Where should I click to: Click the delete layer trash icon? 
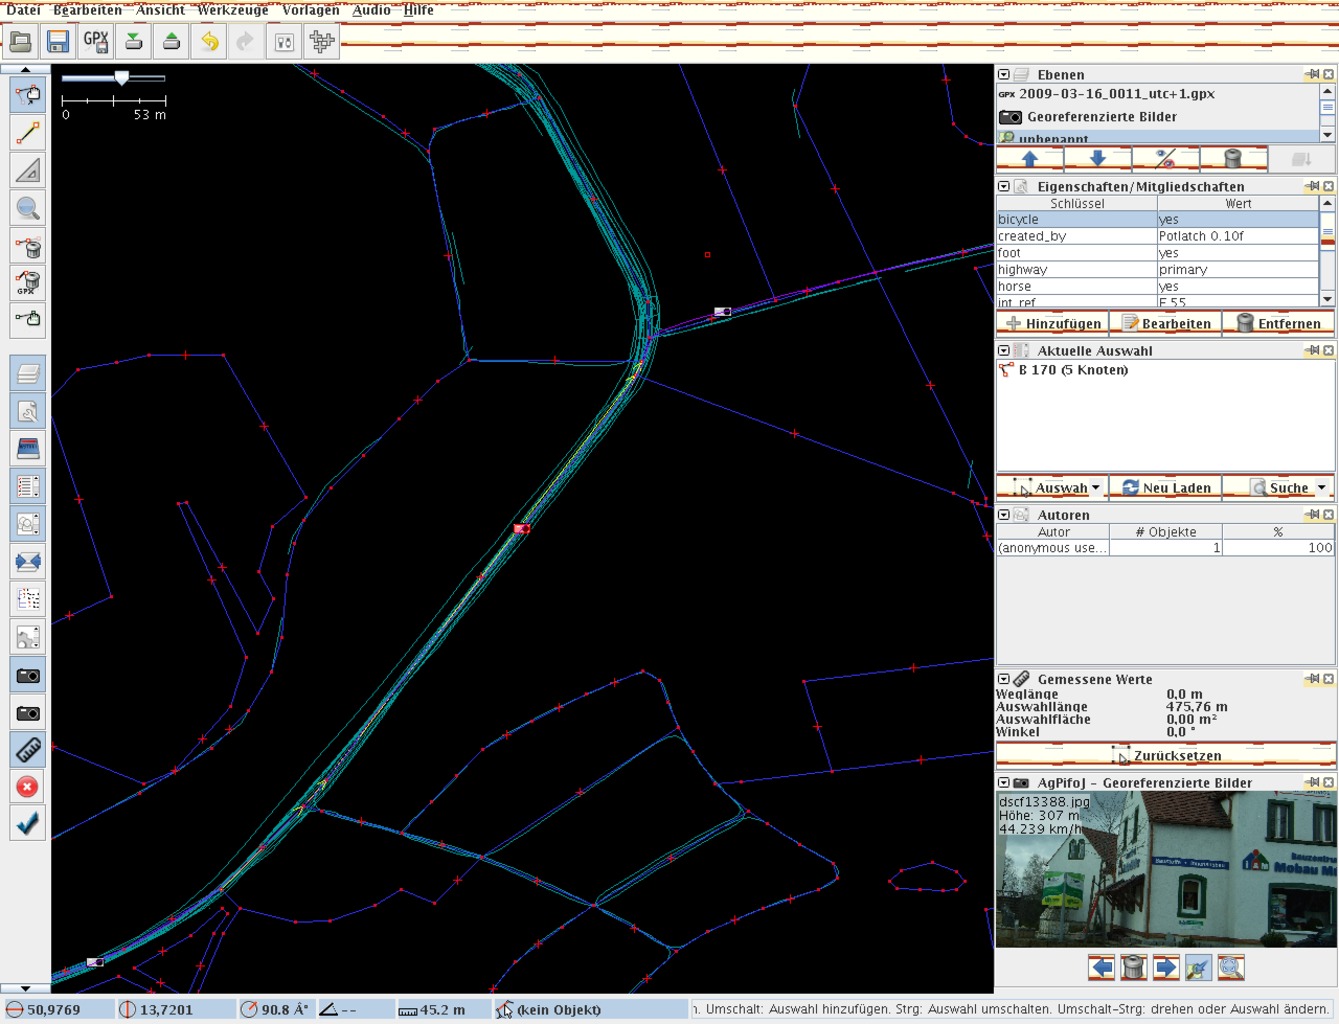click(1233, 159)
